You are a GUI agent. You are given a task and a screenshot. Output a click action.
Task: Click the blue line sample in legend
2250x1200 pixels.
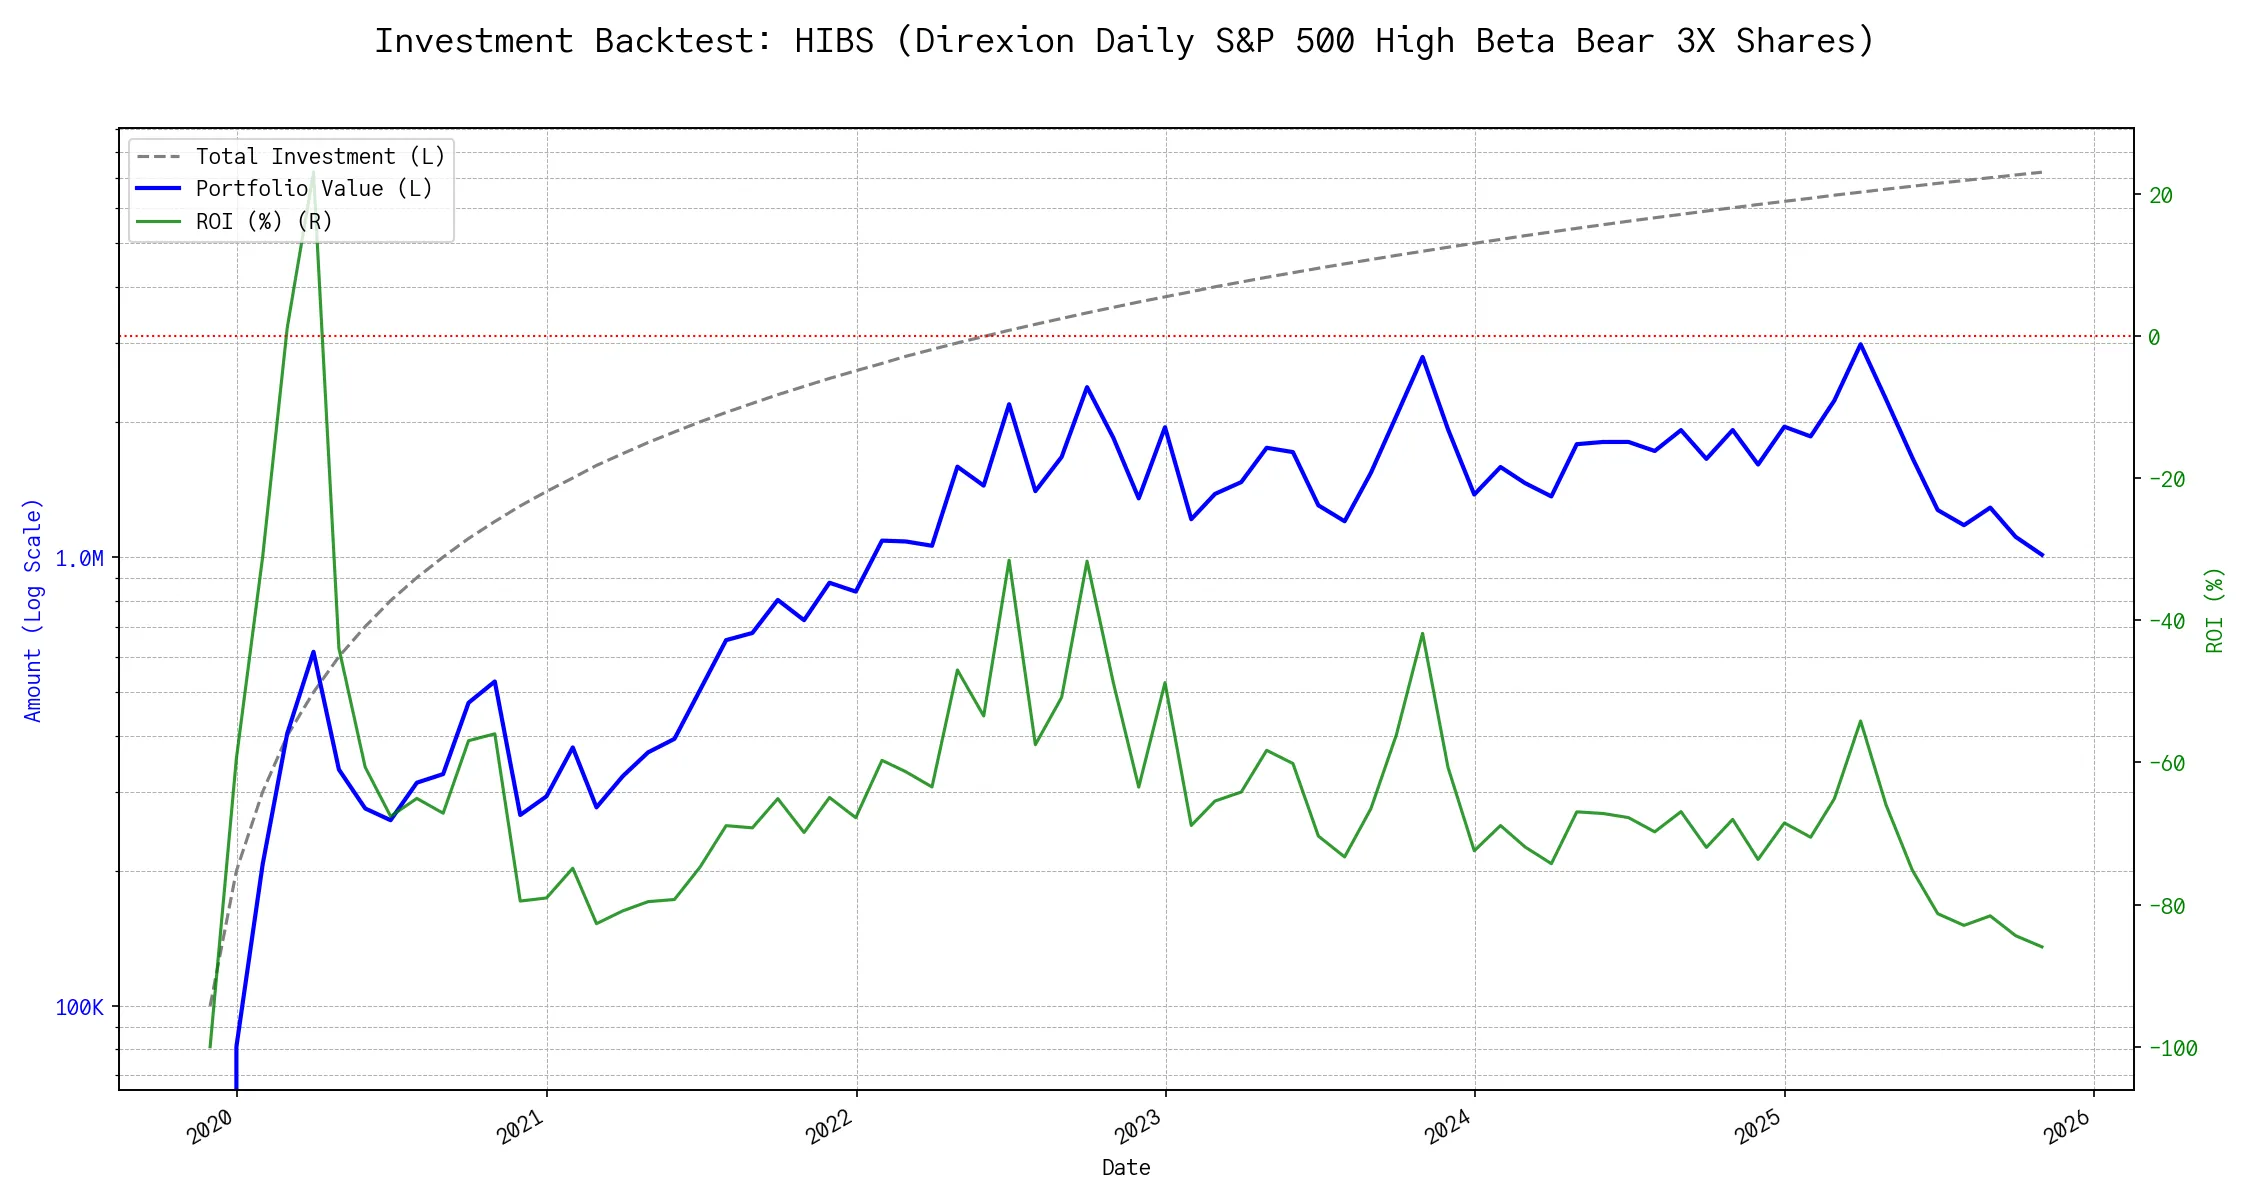[x=158, y=188]
